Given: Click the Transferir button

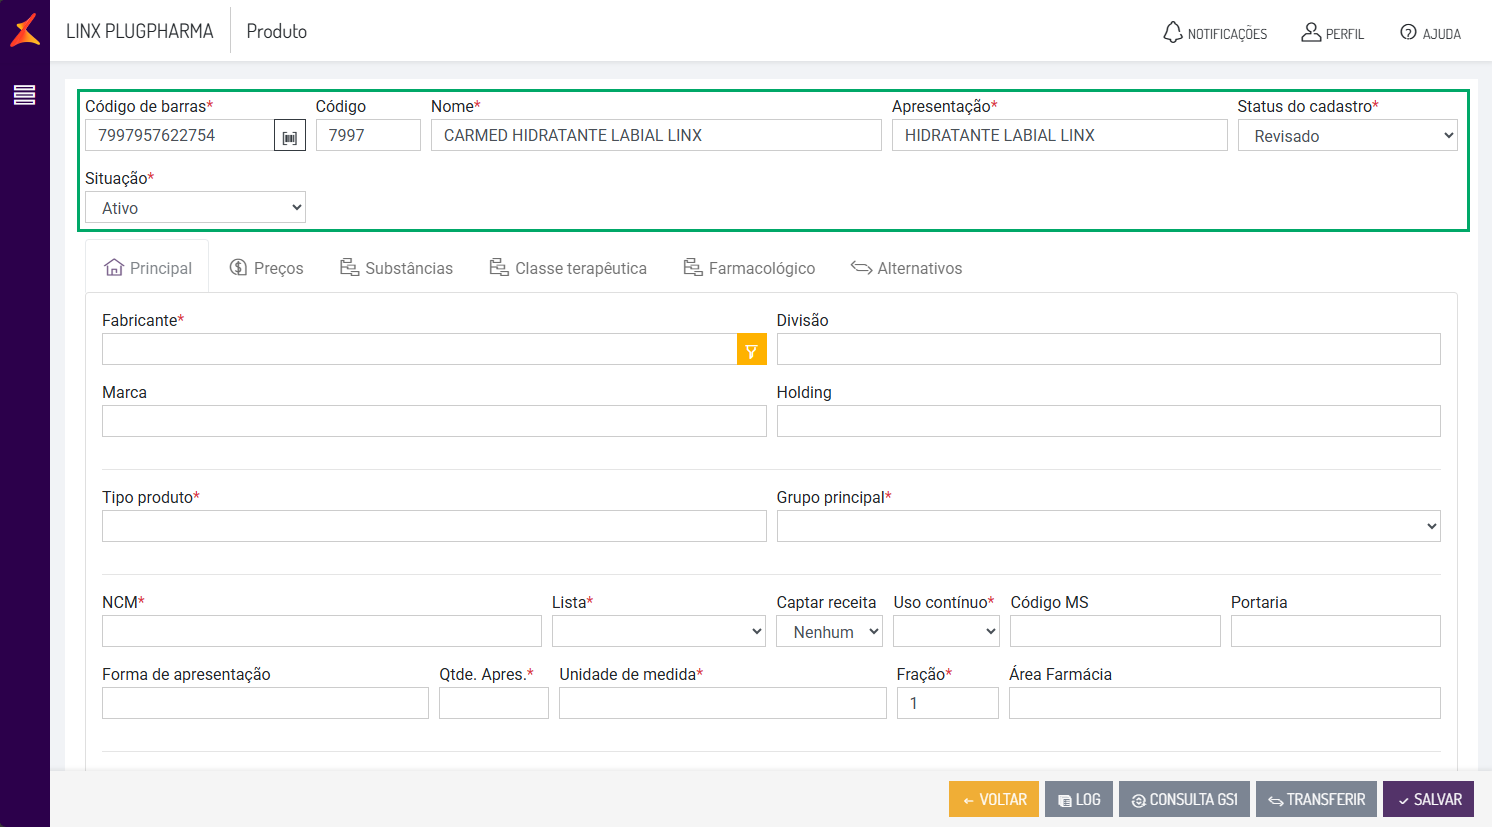Looking at the screenshot, I should [x=1316, y=799].
